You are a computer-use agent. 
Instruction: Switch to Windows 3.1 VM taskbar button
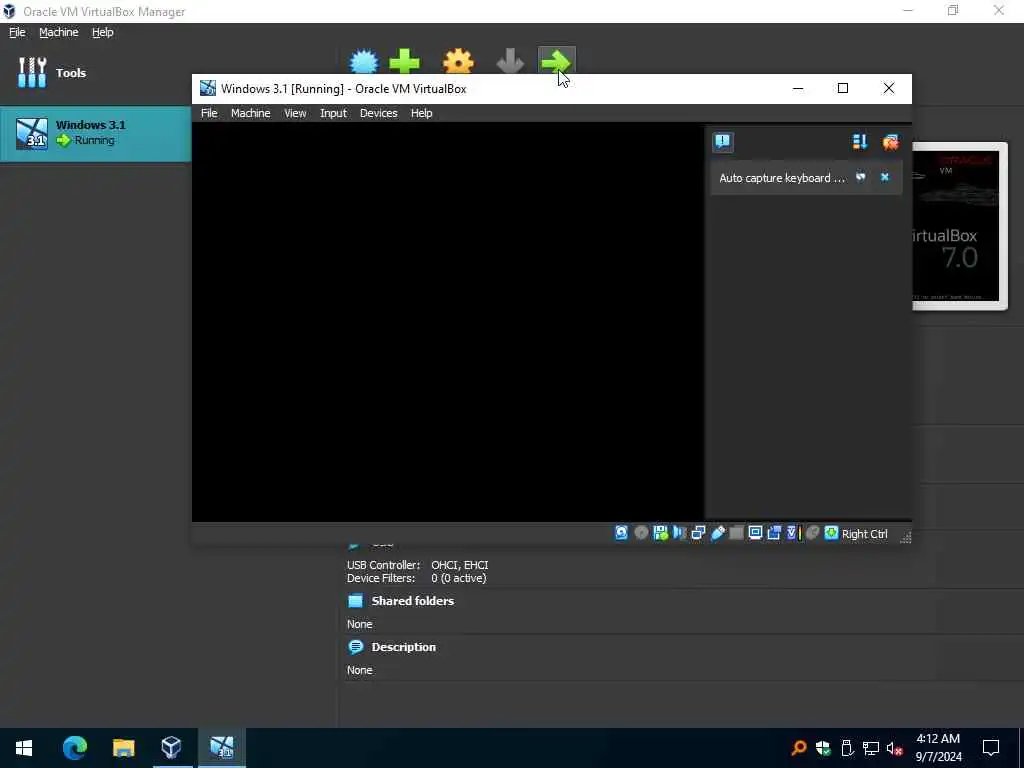(x=221, y=748)
